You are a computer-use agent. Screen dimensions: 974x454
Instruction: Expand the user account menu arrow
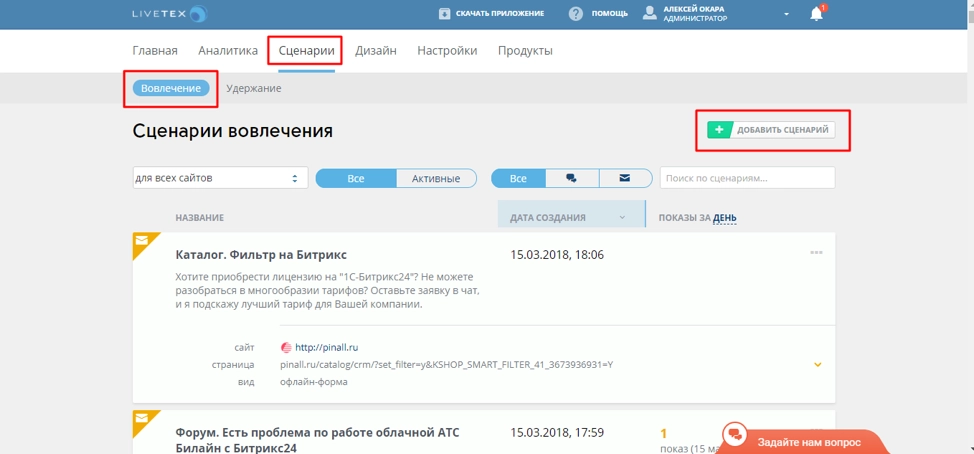[786, 15]
